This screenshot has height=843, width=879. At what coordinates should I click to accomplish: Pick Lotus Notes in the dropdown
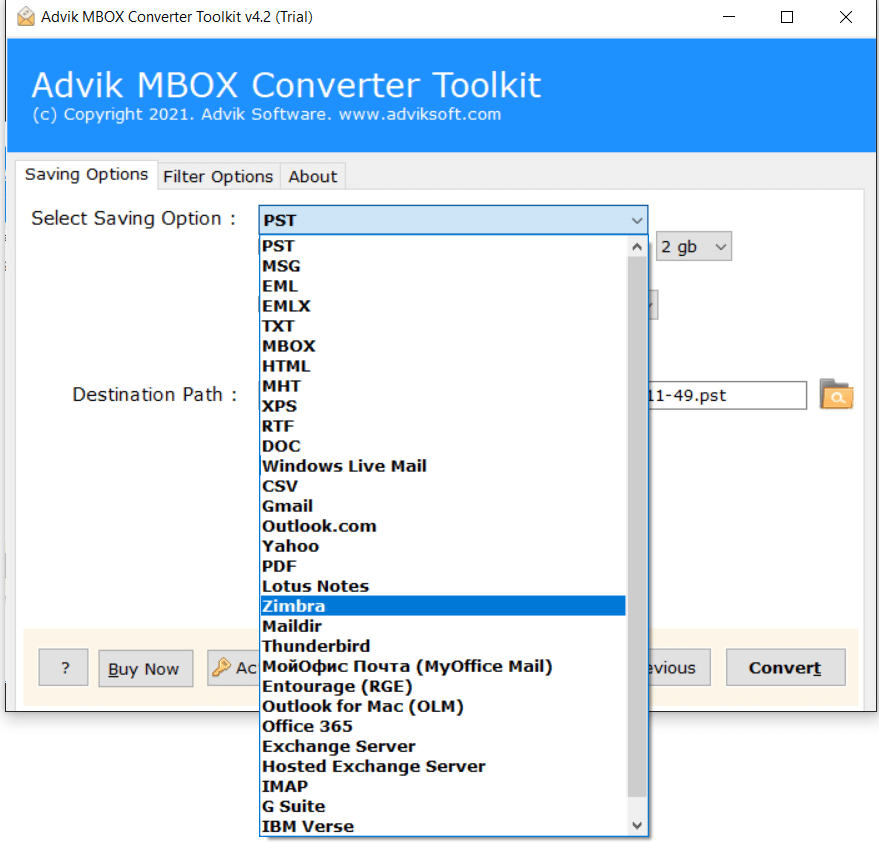(x=443, y=586)
